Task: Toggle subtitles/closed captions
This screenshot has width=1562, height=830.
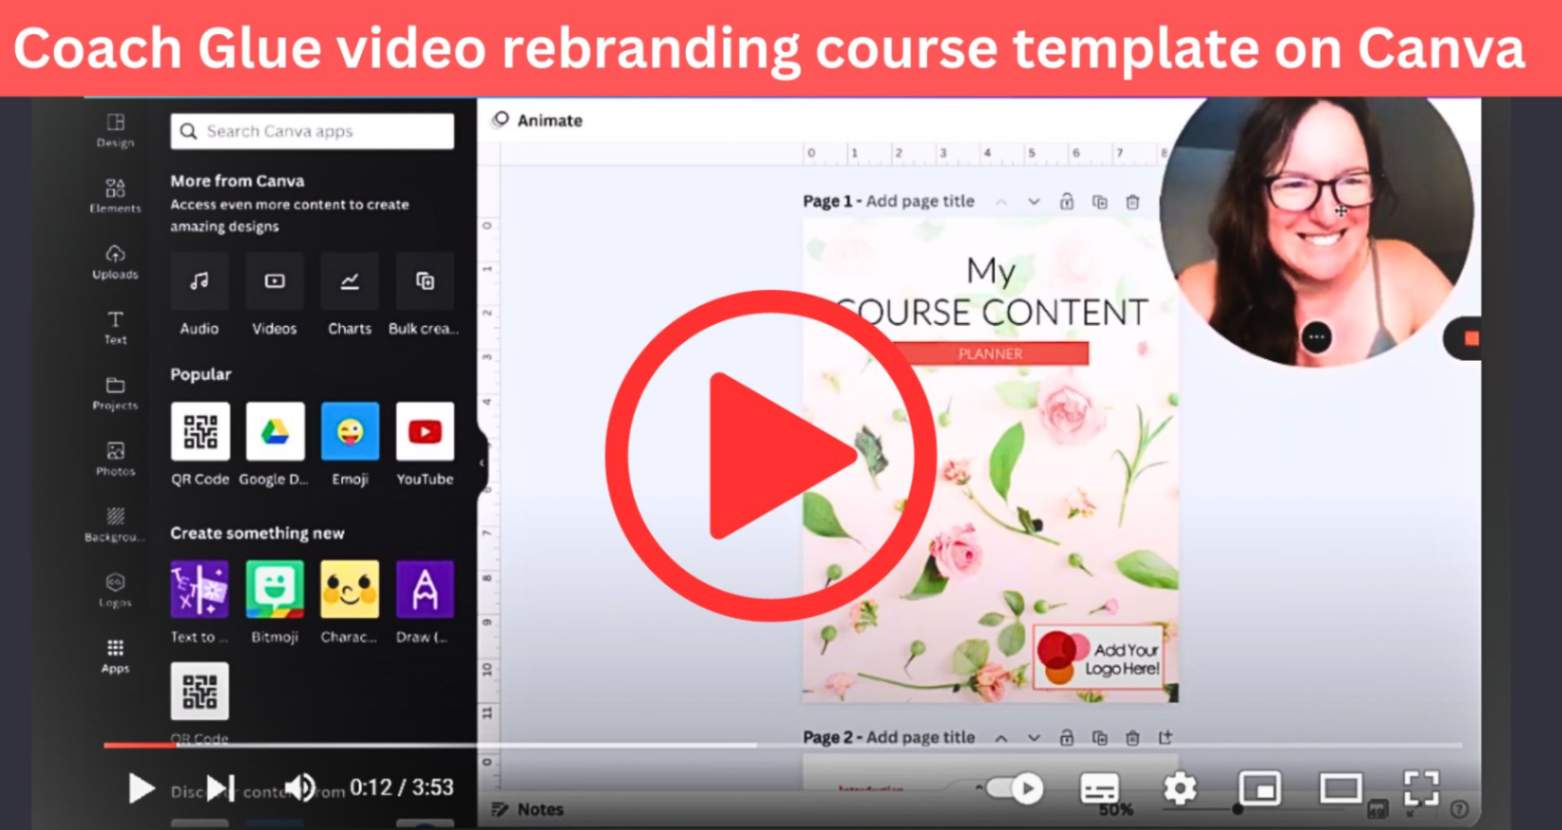Action: 1100,788
